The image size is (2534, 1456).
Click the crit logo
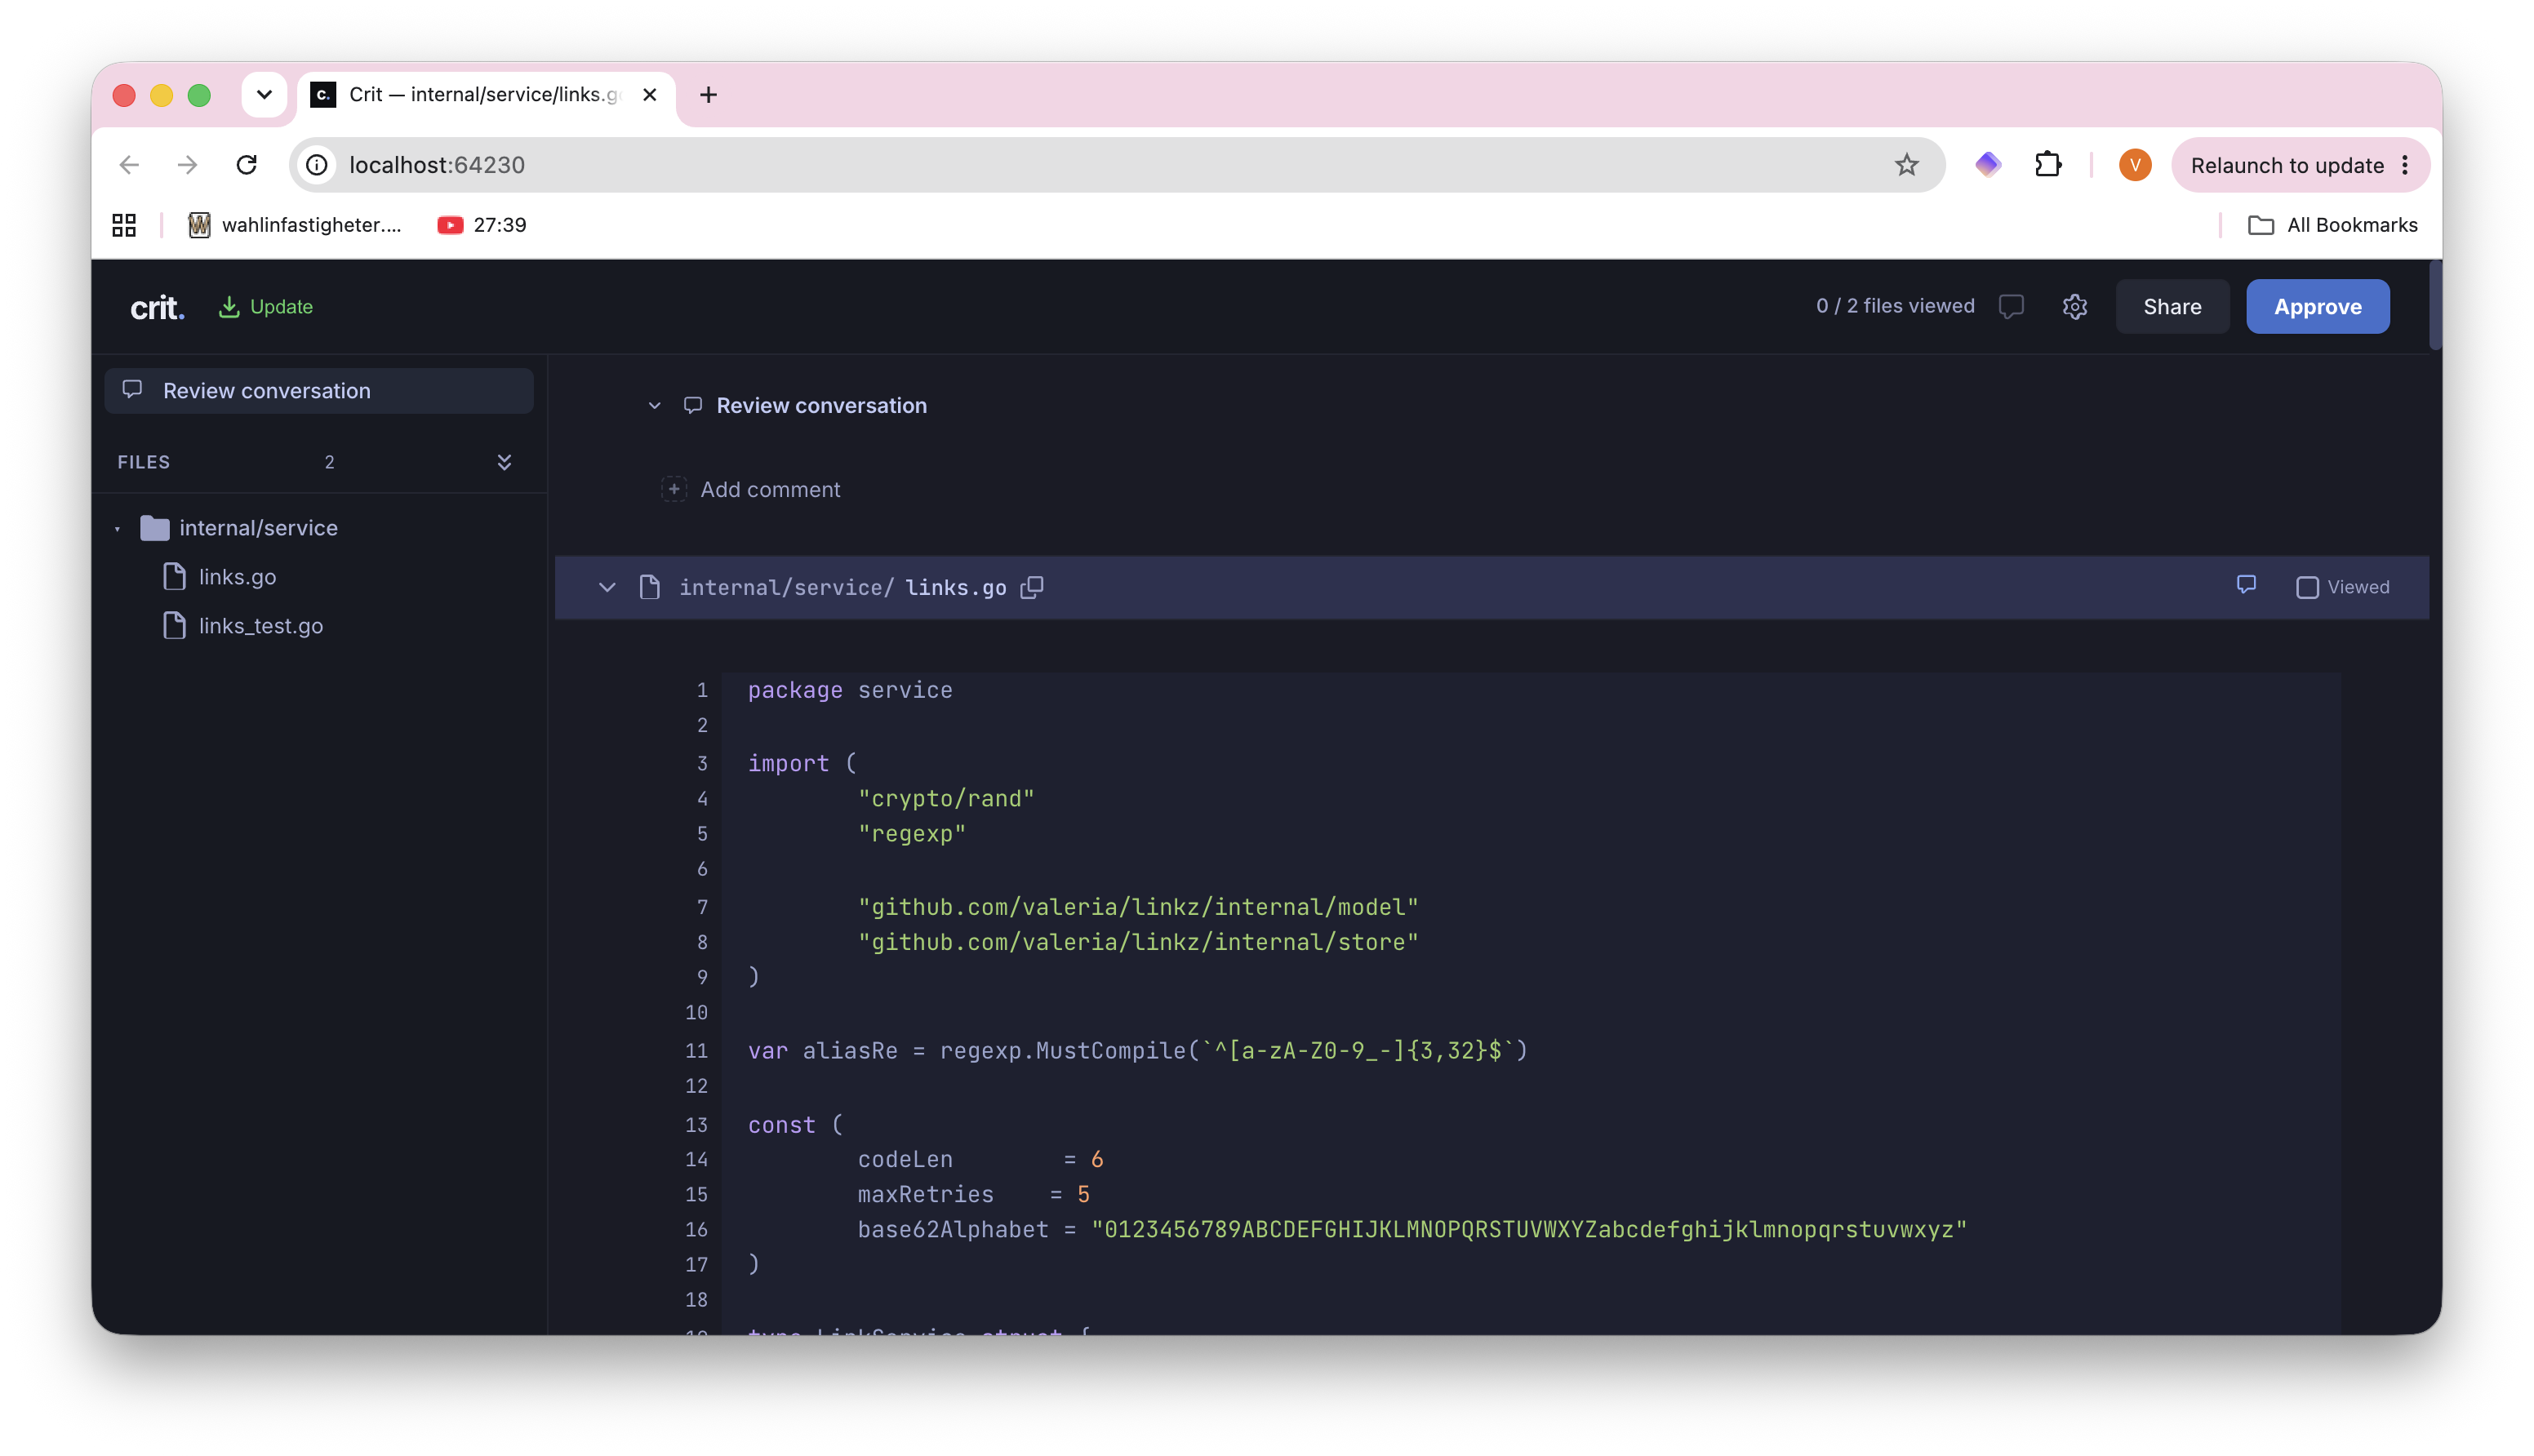(157, 307)
